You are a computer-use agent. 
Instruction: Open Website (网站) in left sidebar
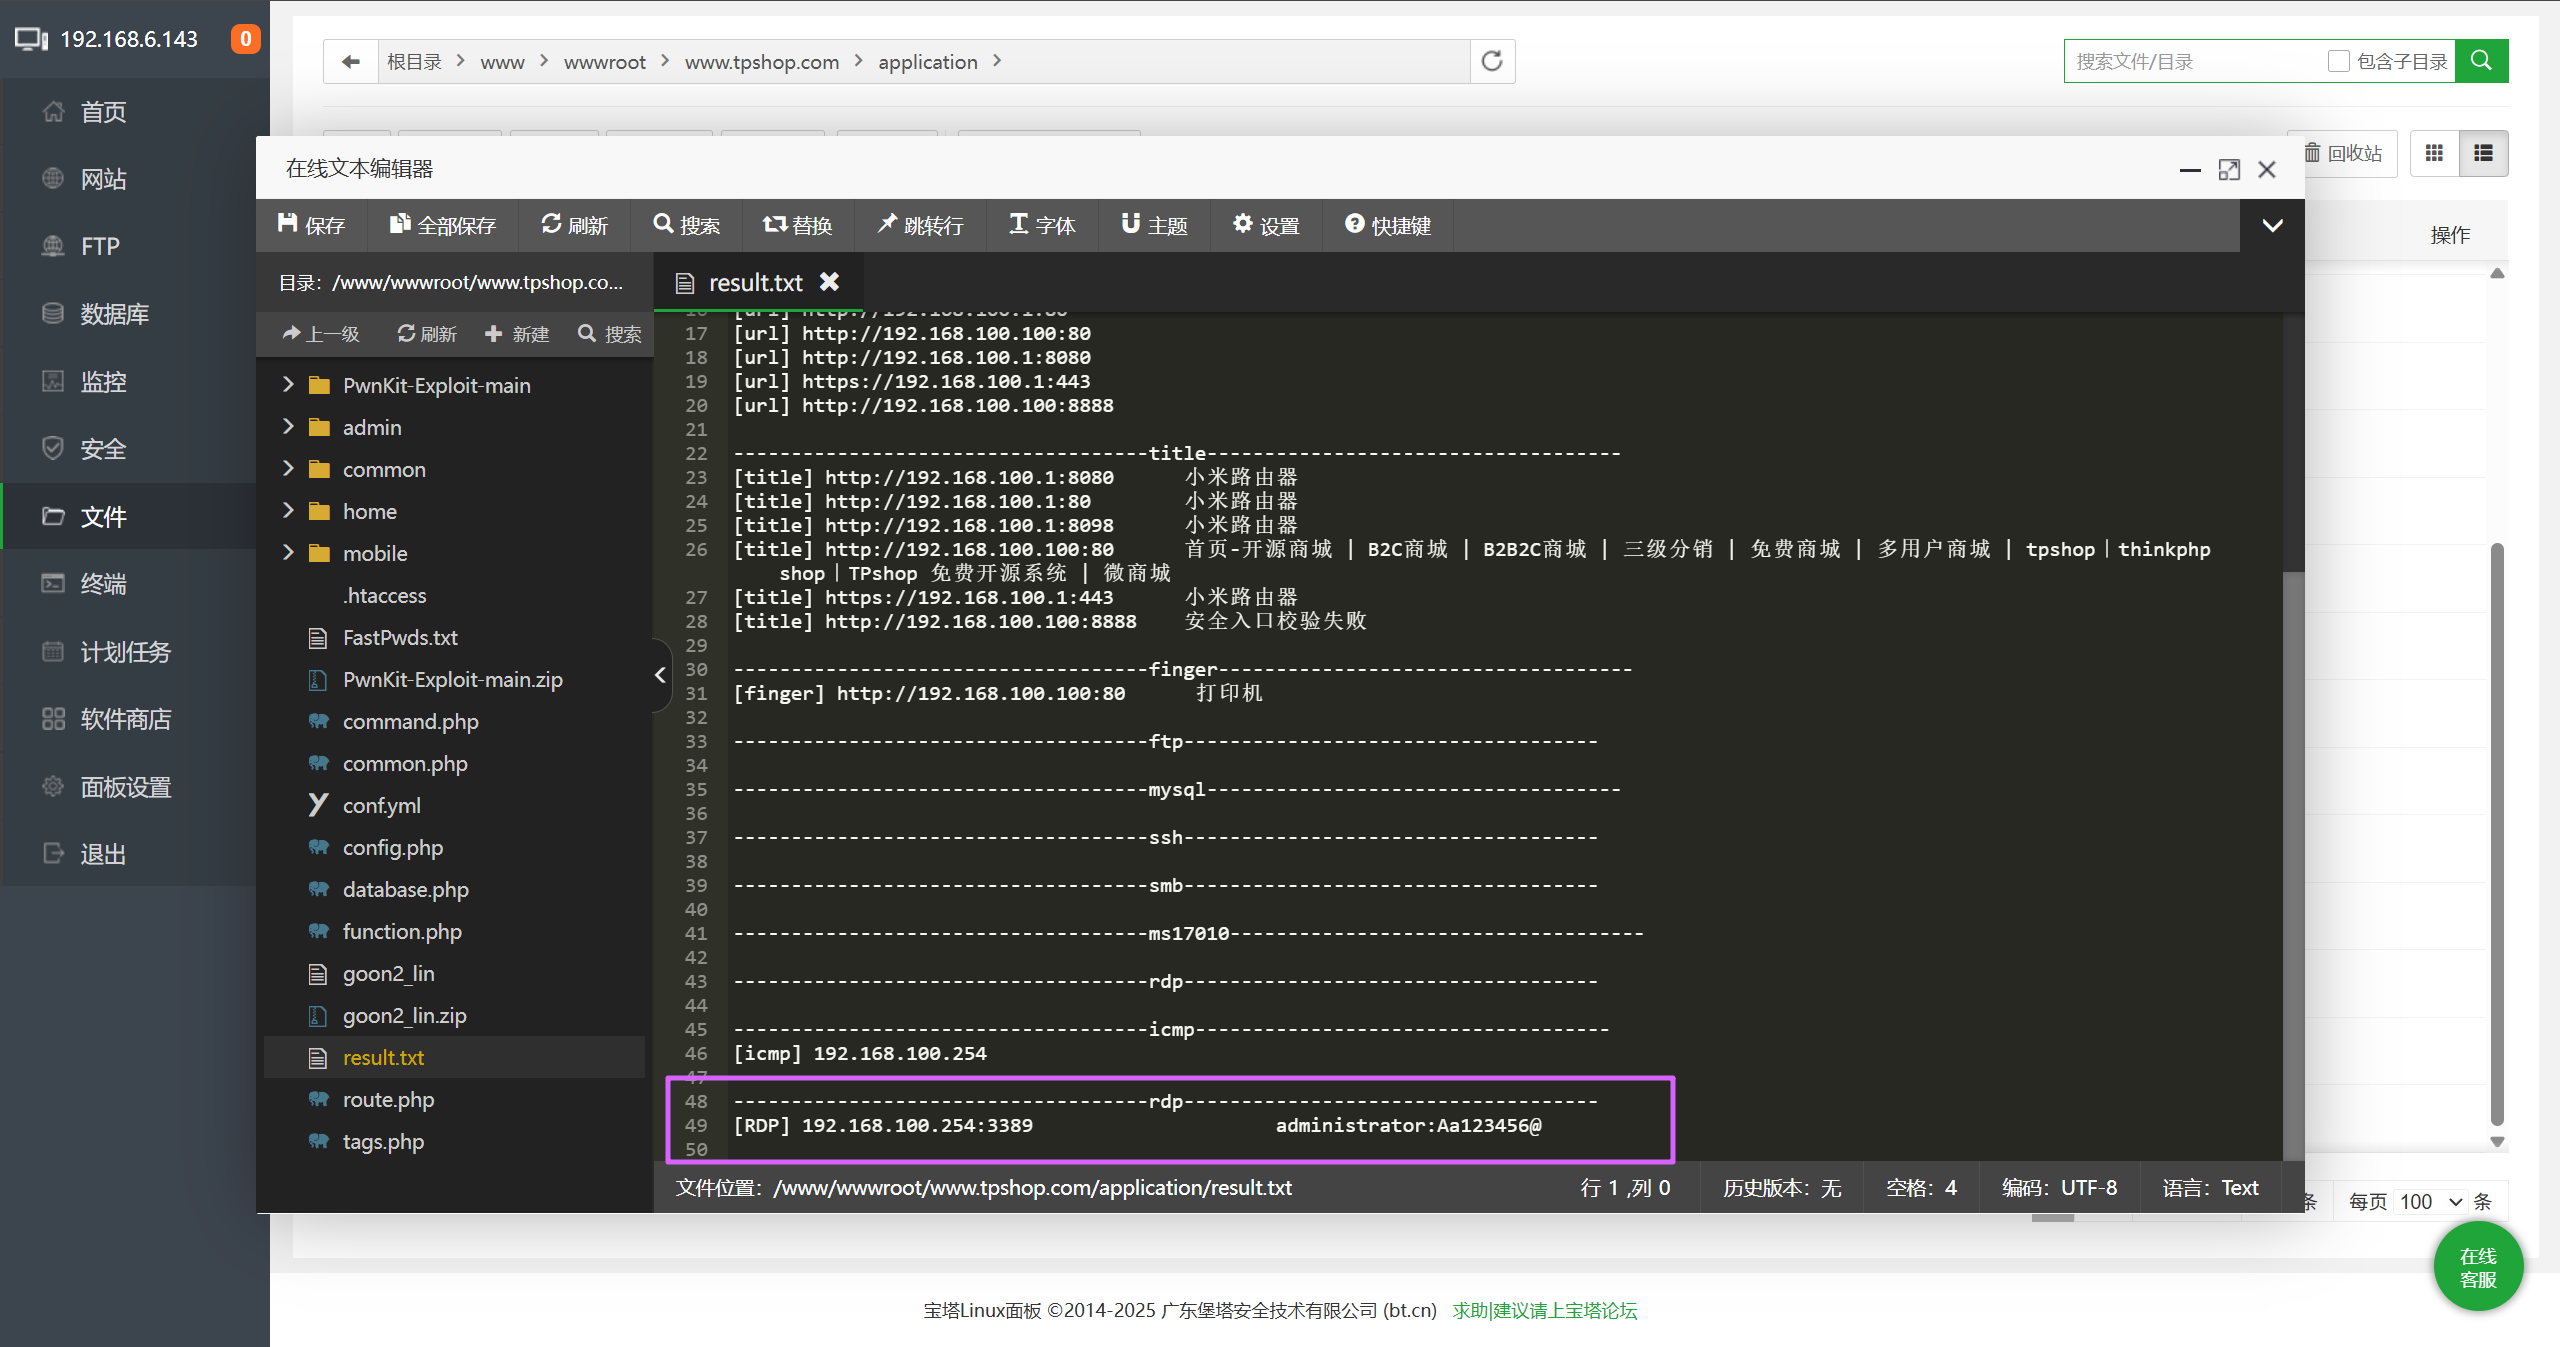pyautogui.click(x=103, y=179)
